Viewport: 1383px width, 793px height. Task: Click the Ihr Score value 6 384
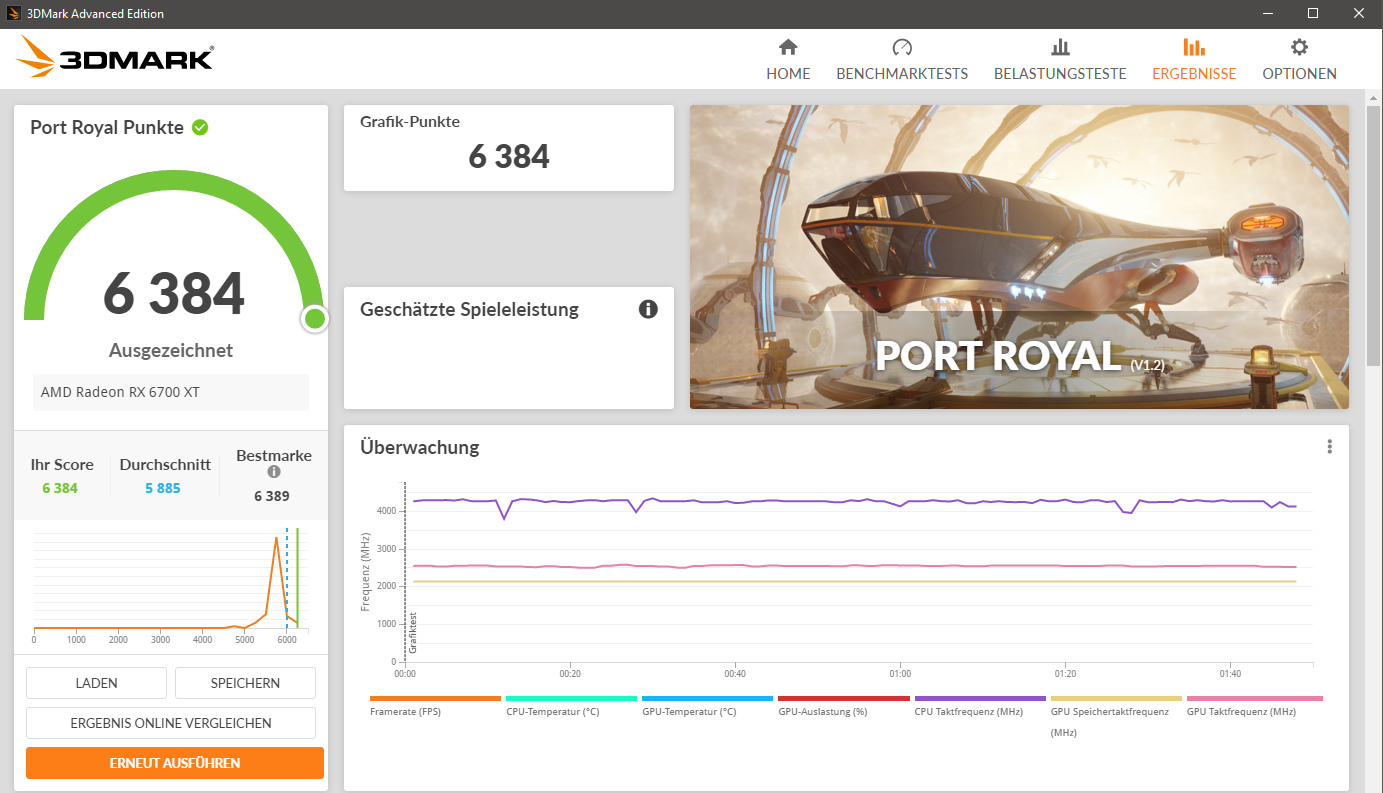coord(60,488)
